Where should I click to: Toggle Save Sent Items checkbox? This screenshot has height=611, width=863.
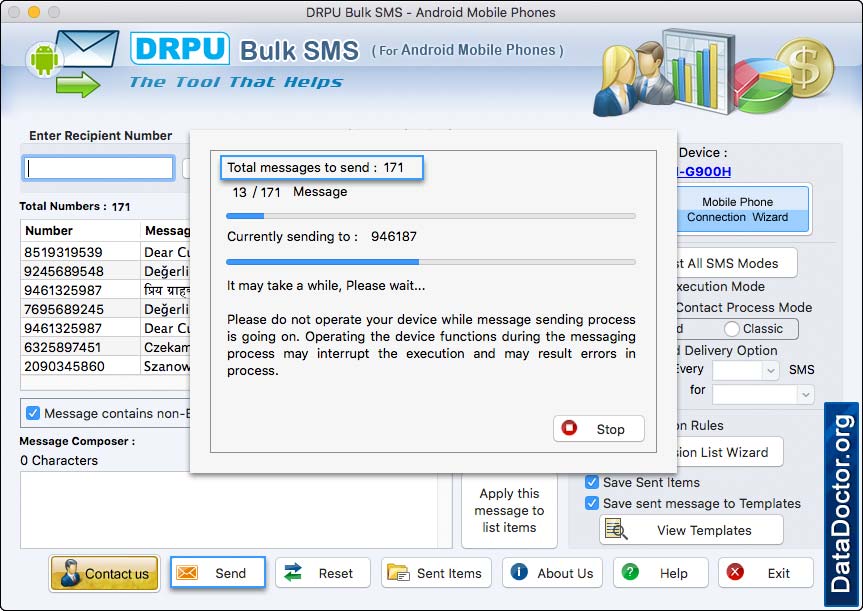point(592,482)
